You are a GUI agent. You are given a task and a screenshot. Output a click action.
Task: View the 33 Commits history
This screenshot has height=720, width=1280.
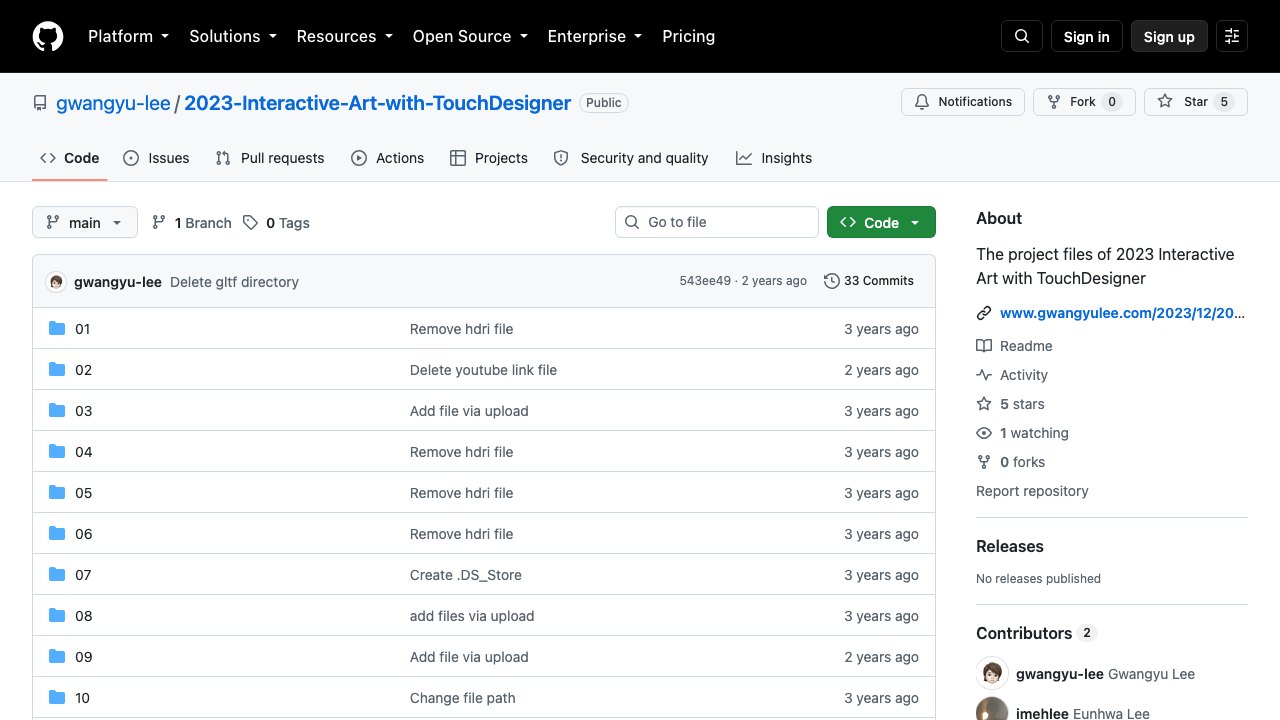(869, 281)
